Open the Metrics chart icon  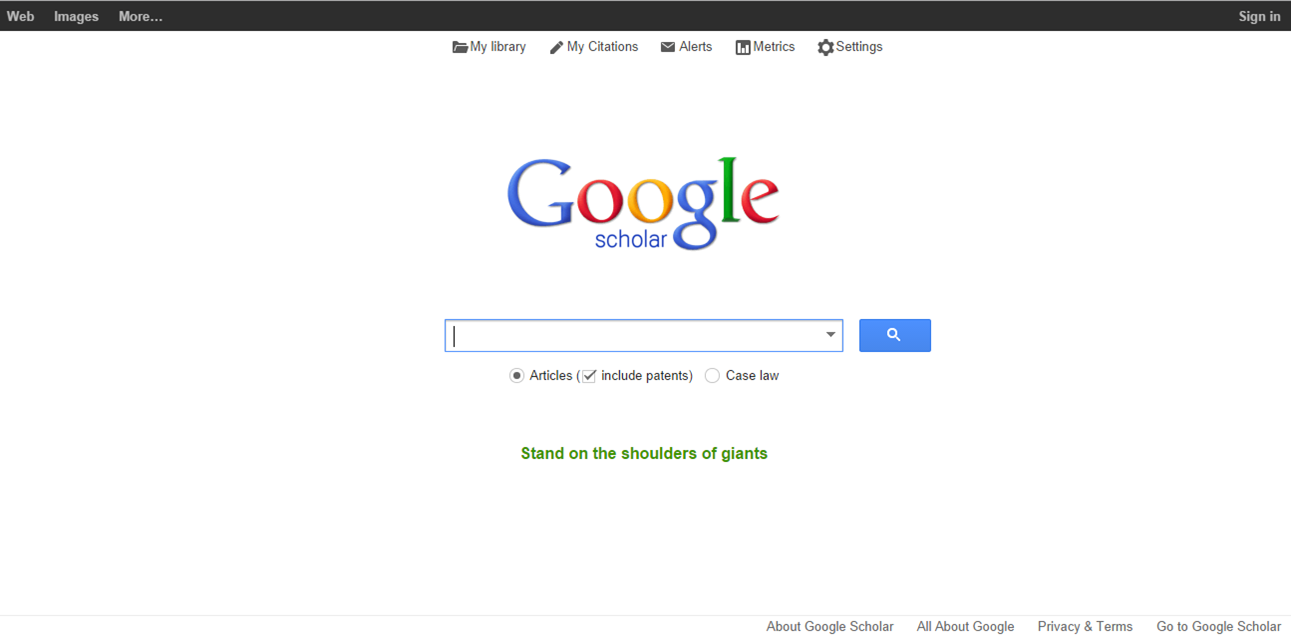tap(743, 47)
